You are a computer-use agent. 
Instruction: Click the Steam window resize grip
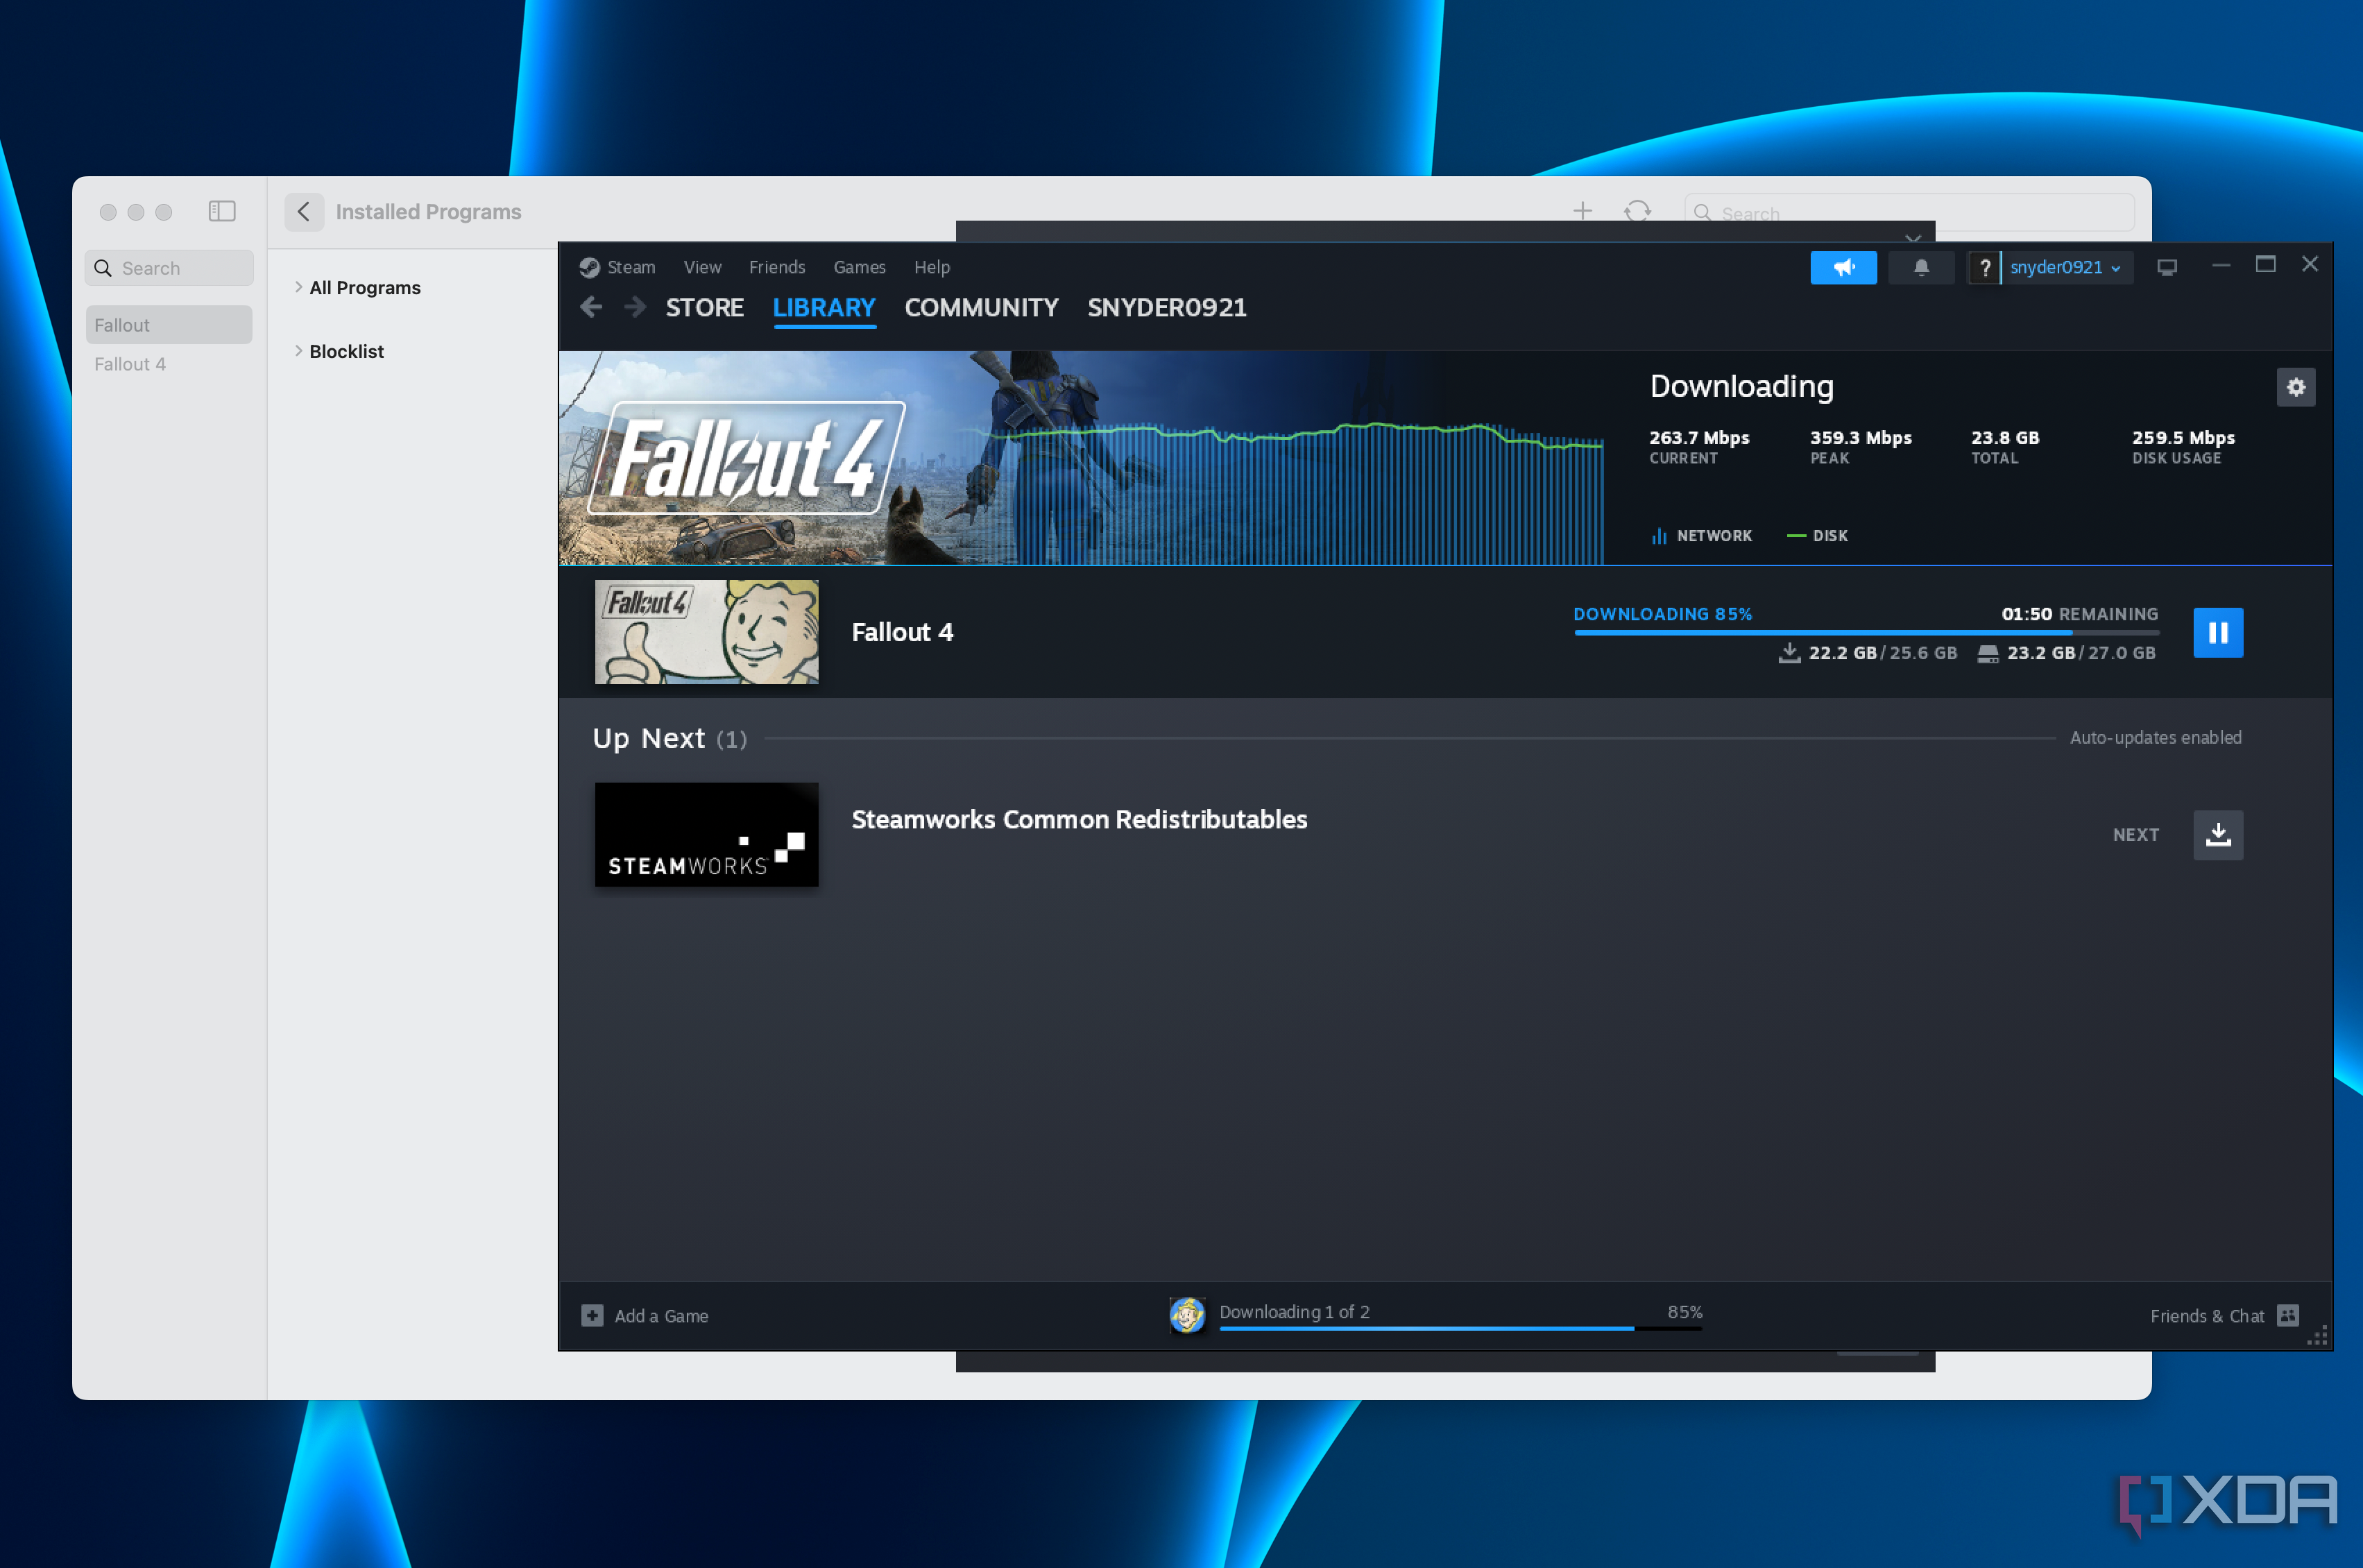(x=2317, y=1335)
